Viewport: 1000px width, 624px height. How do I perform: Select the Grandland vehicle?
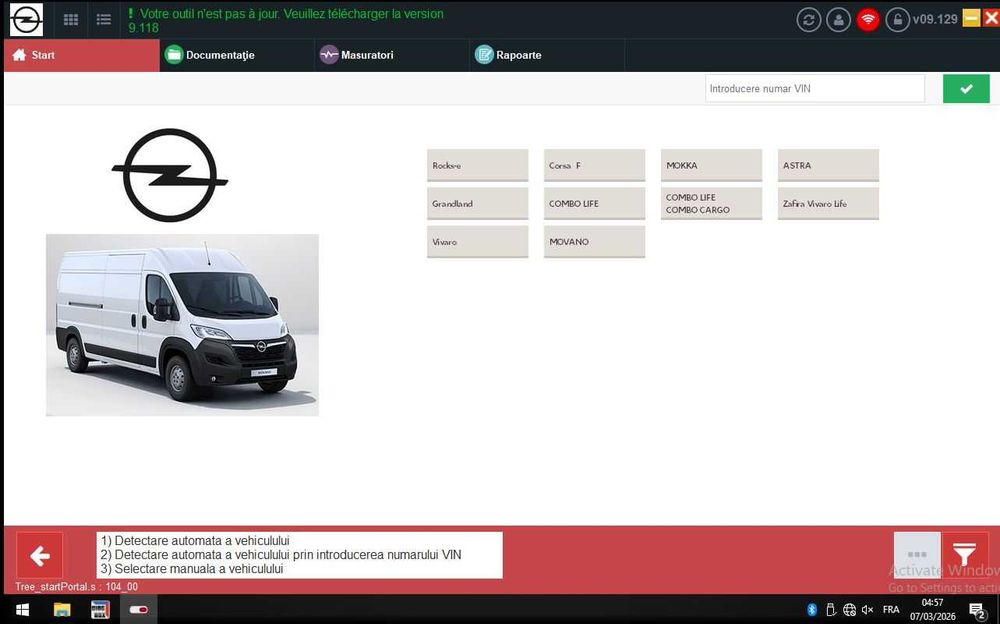pos(478,204)
